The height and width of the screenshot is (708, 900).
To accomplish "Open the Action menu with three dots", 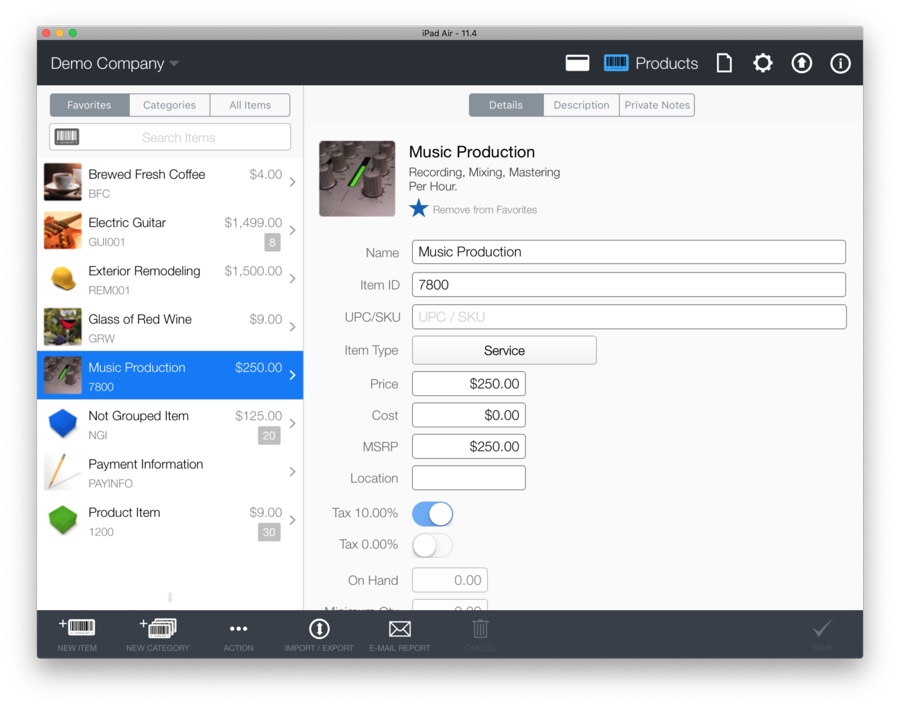I will (x=238, y=629).
